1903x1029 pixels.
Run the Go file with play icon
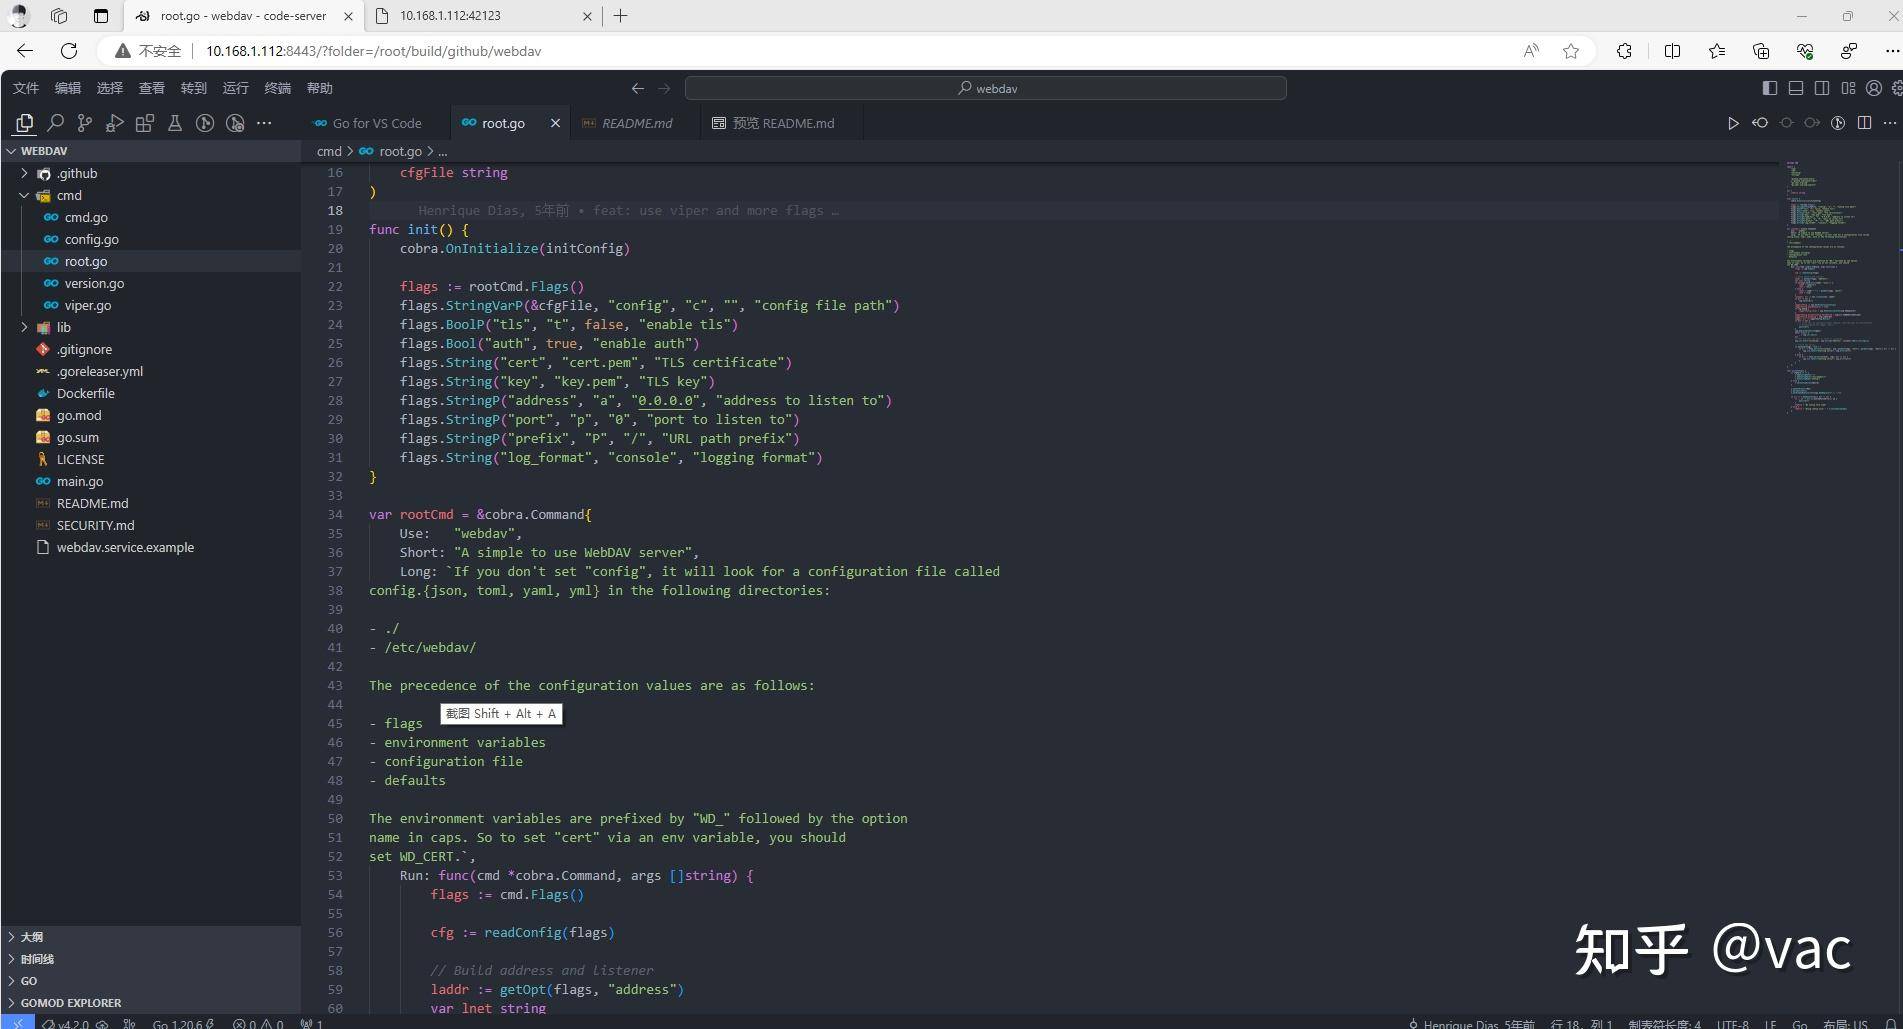(x=1733, y=123)
